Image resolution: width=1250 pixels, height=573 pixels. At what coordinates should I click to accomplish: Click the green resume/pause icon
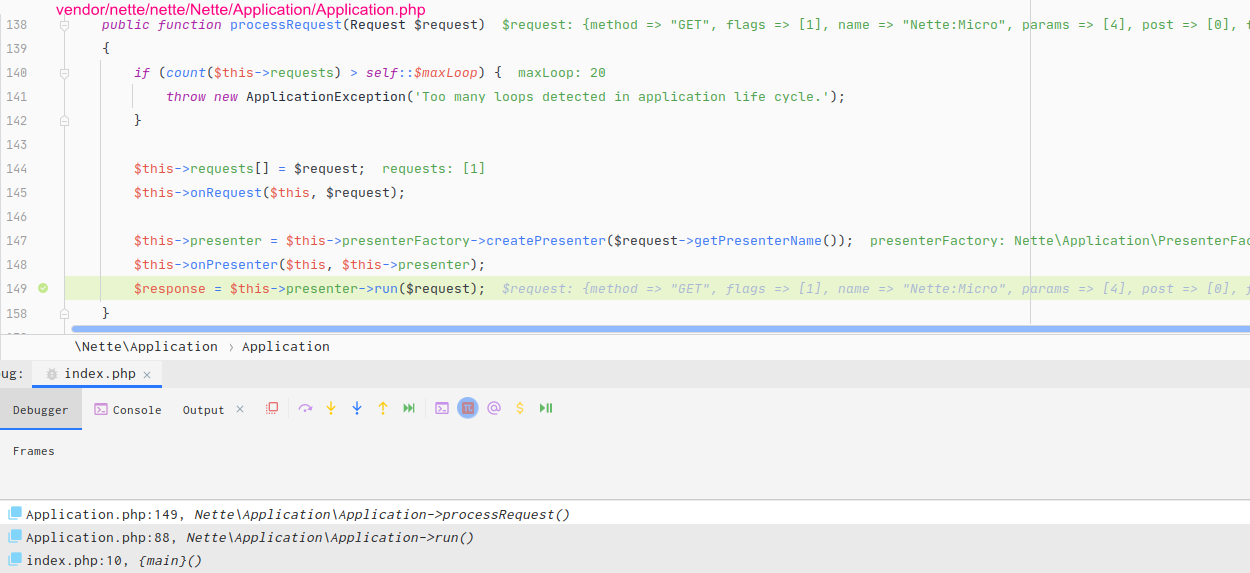pos(546,408)
